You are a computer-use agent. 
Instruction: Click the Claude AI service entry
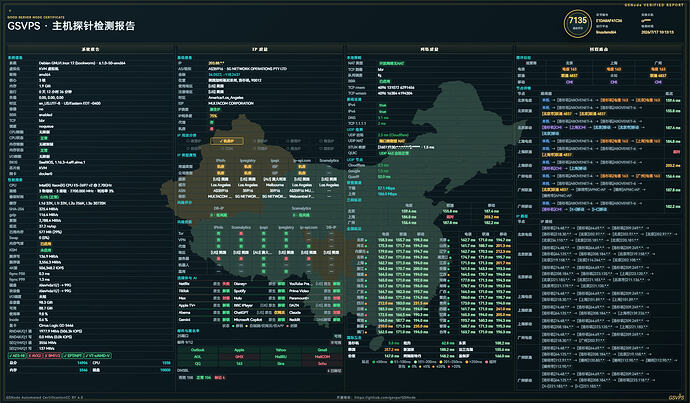coord(314,313)
